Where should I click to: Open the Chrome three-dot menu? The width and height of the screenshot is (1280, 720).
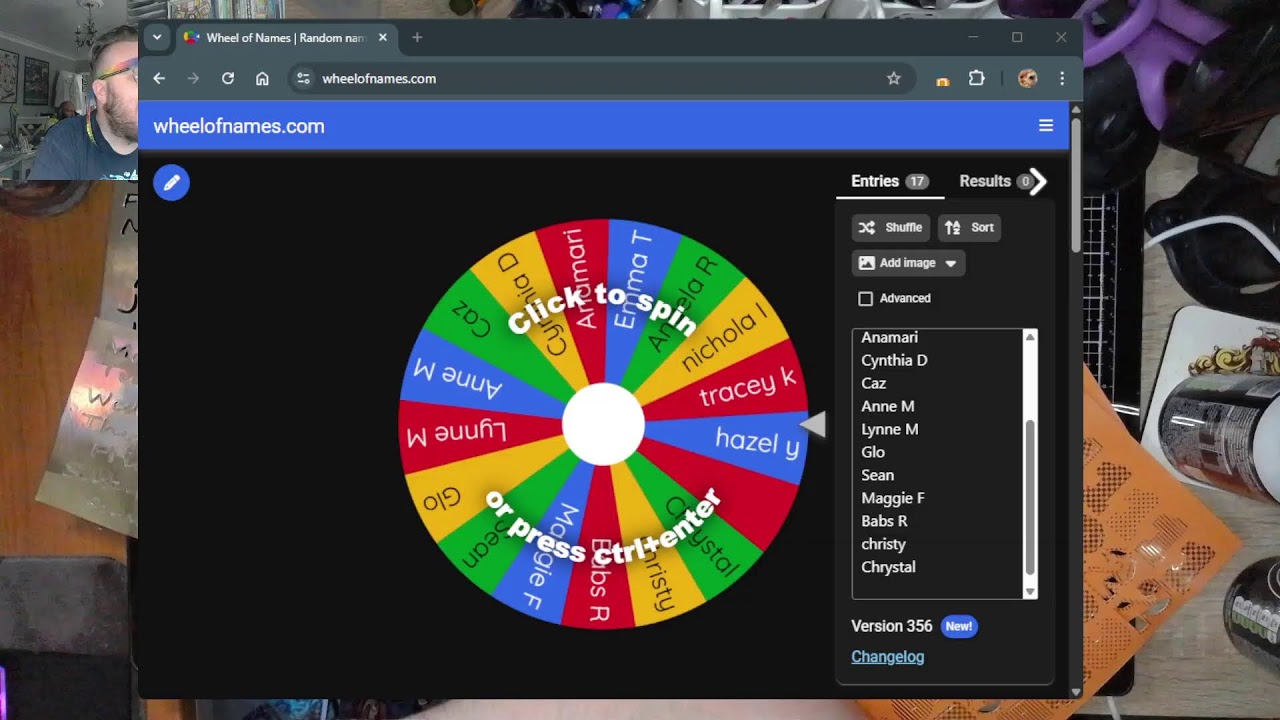(x=1062, y=78)
